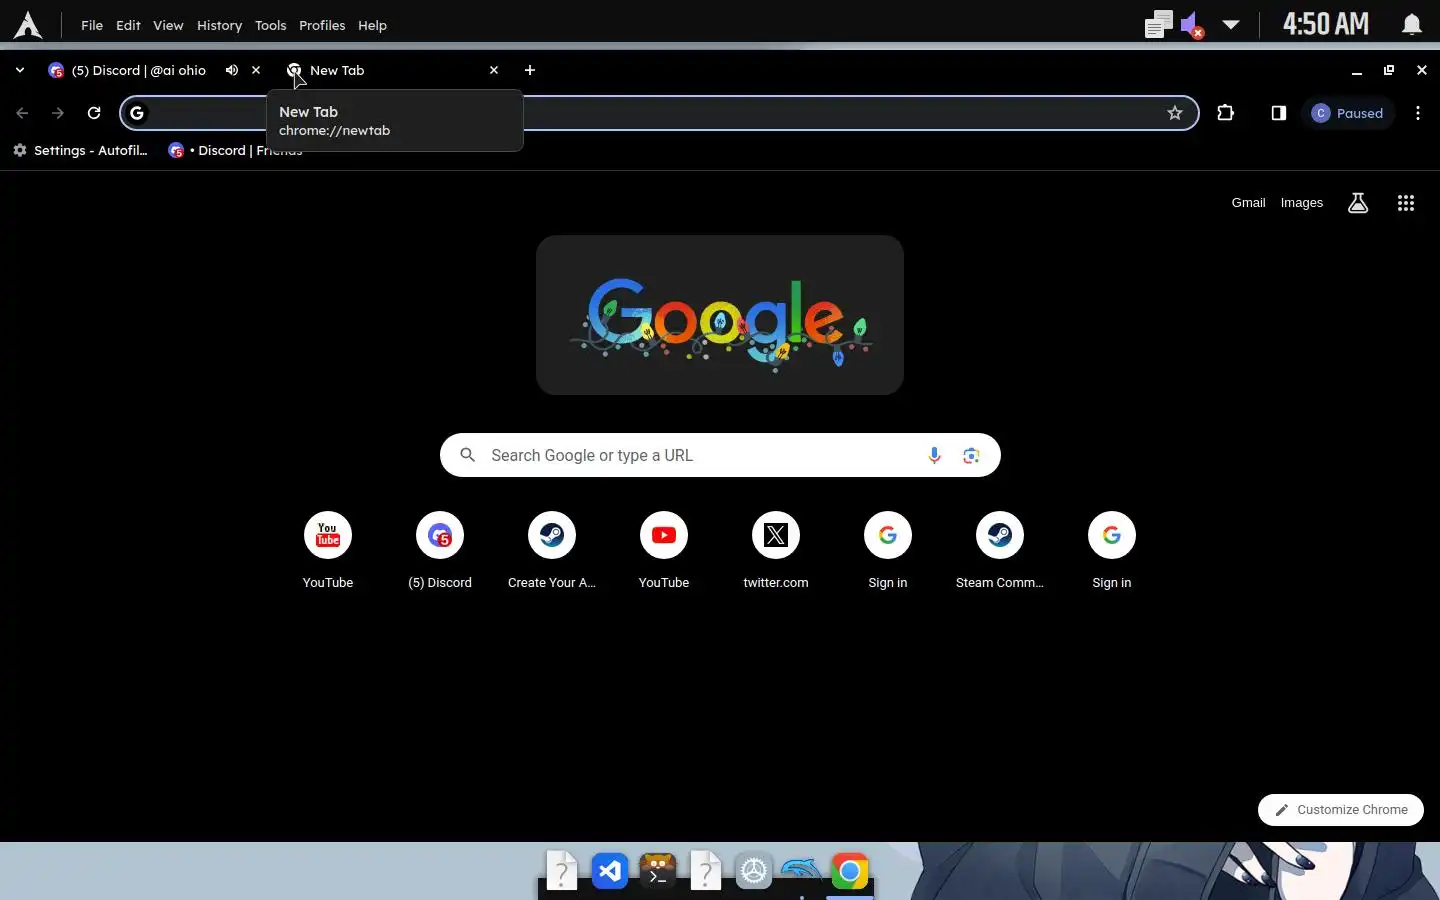Open the Profiles menu
This screenshot has width=1440, height=900.
[322, 25]
